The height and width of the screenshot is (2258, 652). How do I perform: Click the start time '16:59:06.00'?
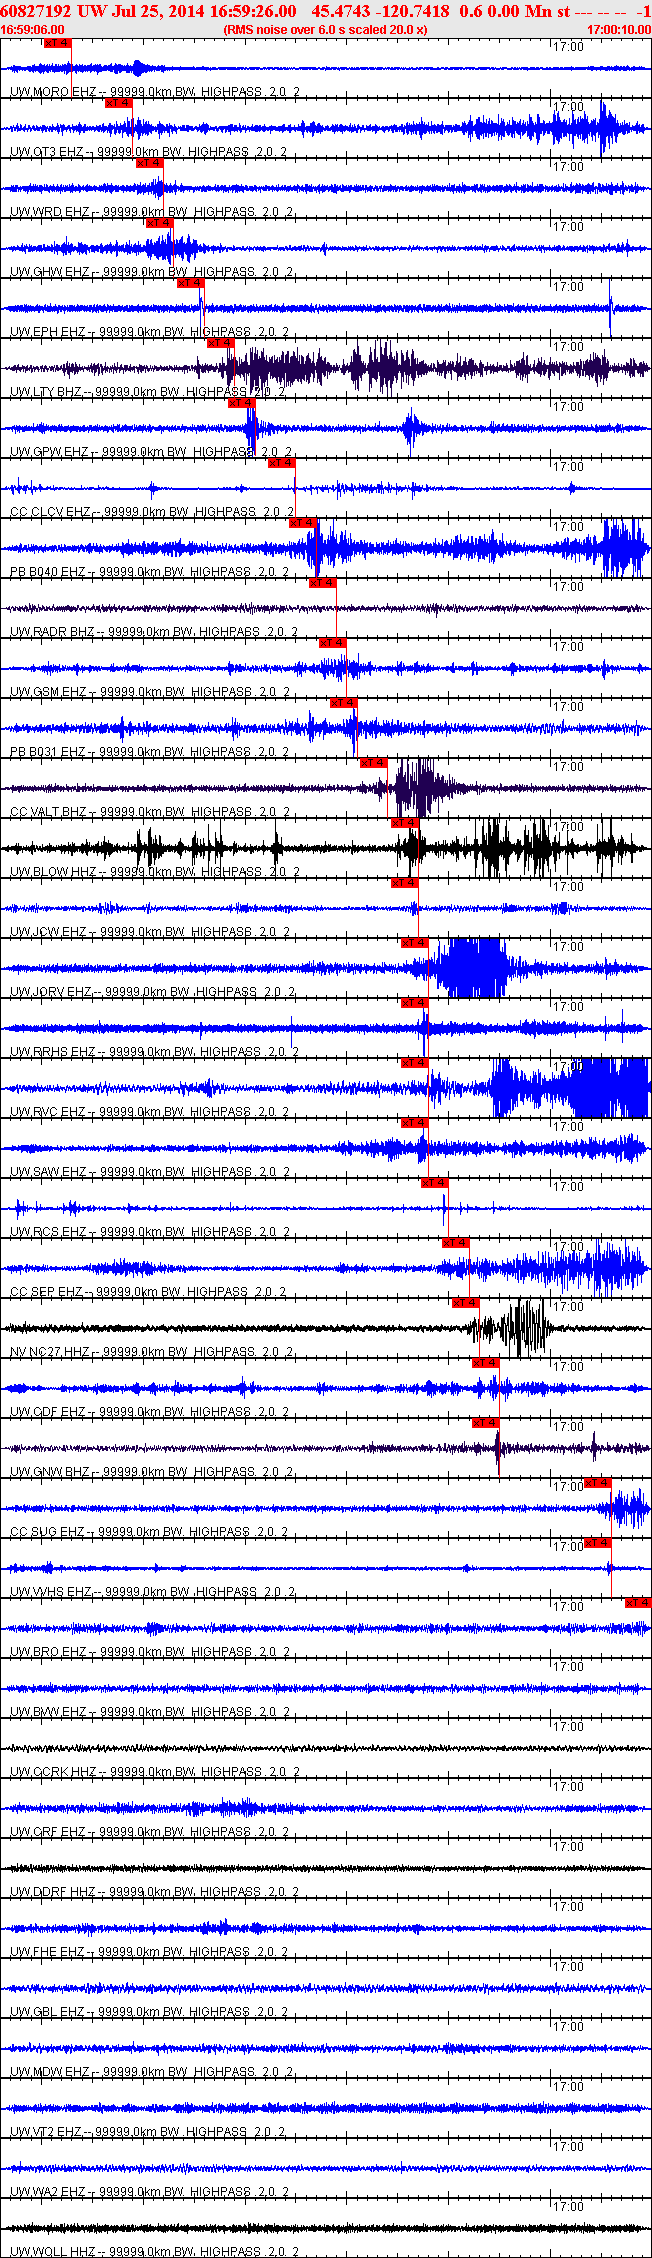coord(33,30)
